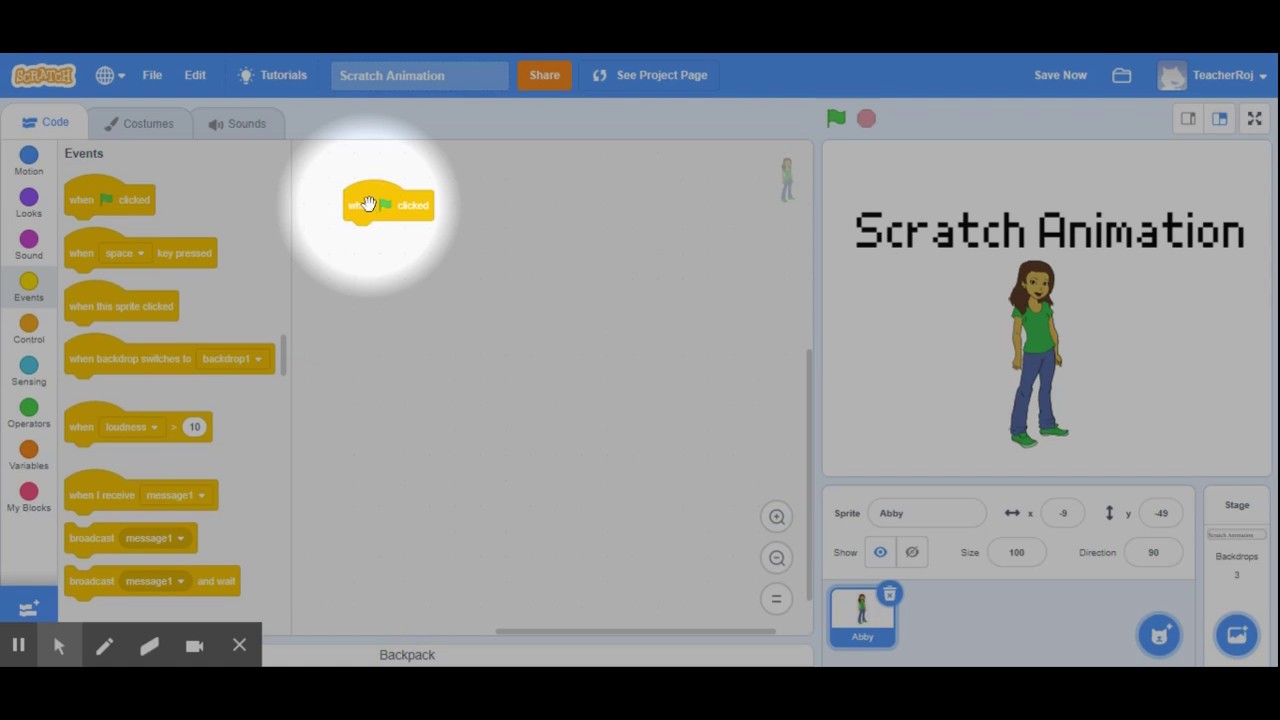
Task: Open Tutorials from the menu bar
Action: tap(273, 75)
